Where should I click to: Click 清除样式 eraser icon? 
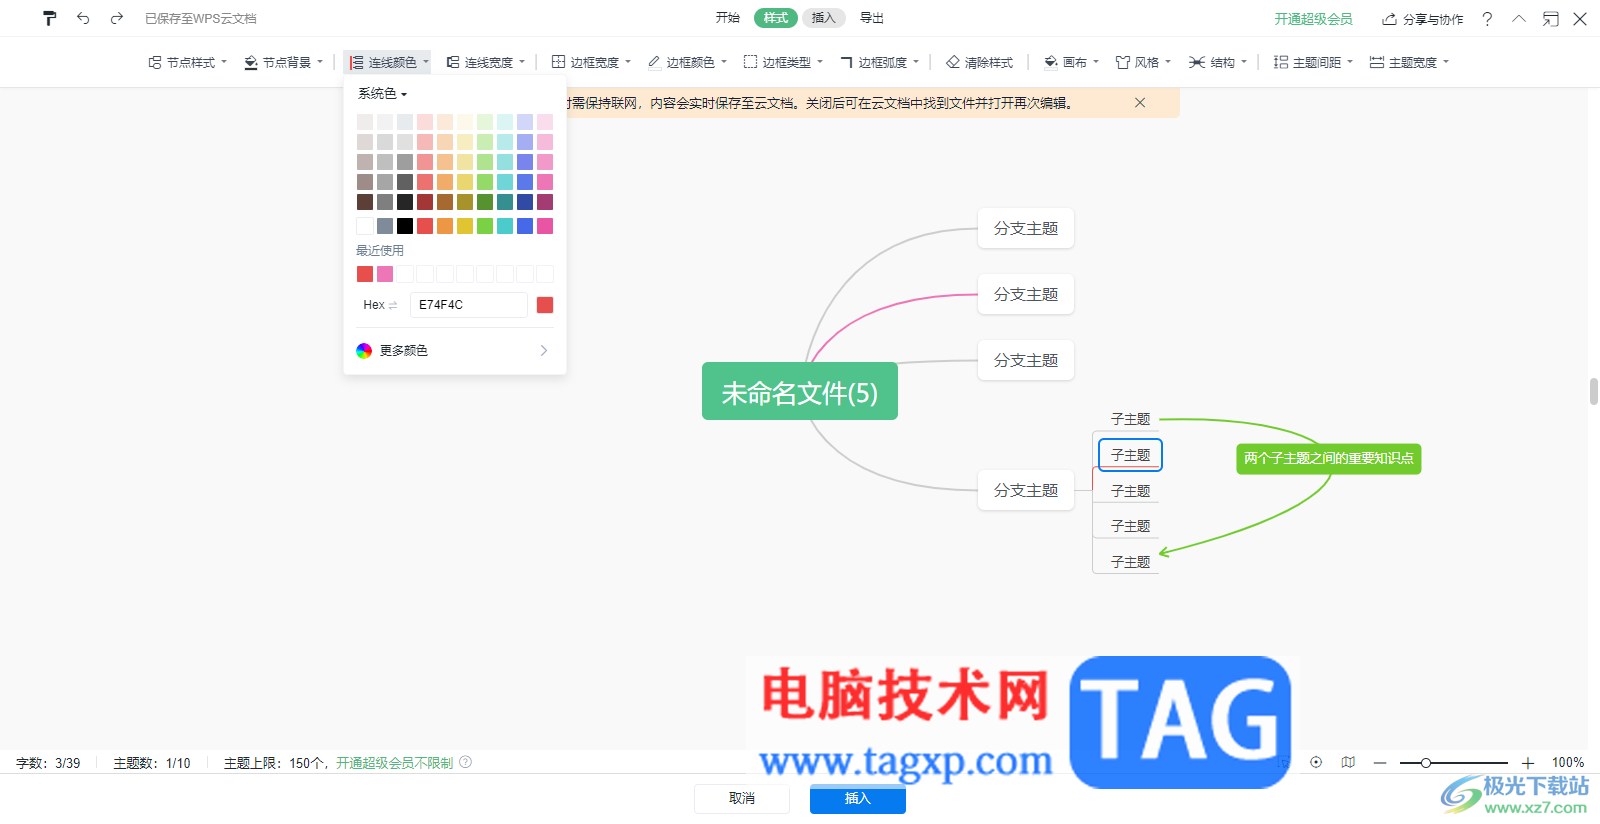[953, 62]
